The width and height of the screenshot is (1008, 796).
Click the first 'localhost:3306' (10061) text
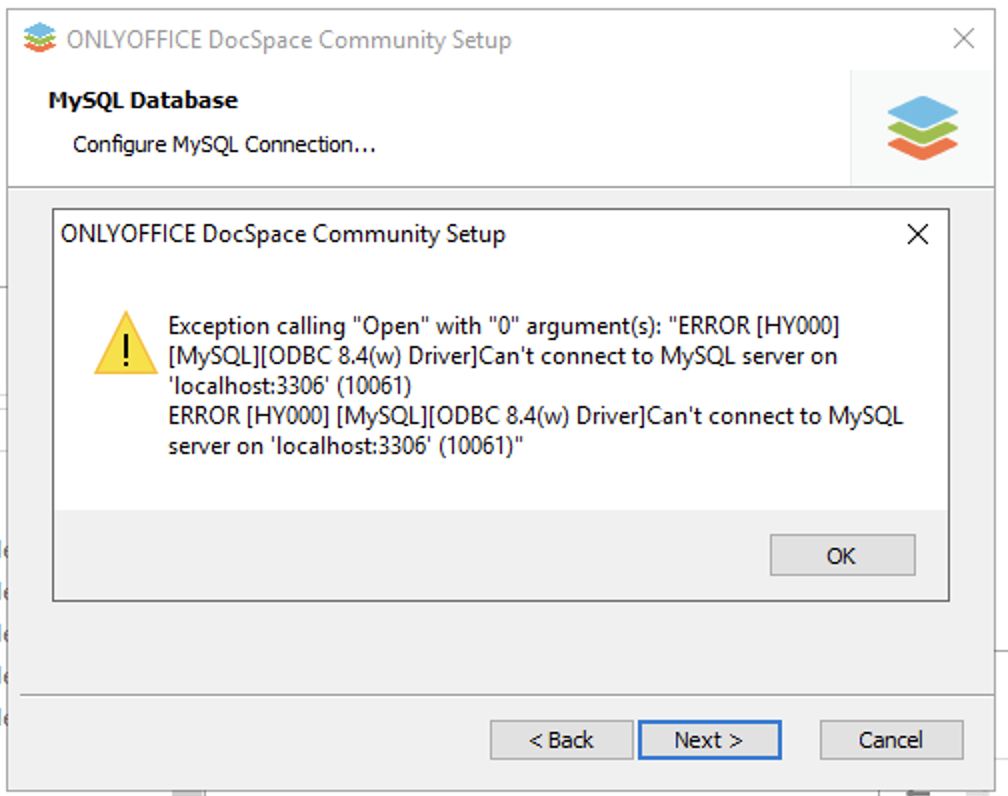289,386
